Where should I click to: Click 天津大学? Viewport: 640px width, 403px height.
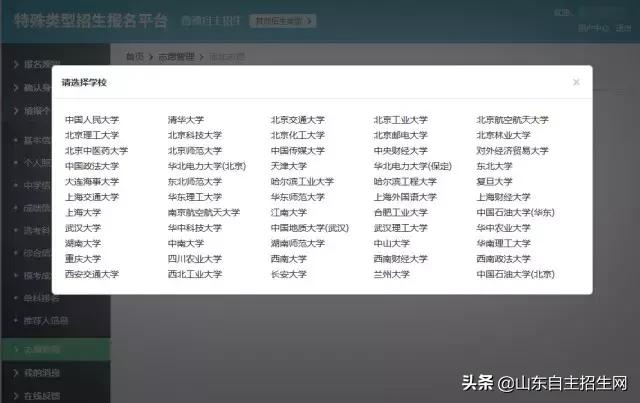click(x=289, y=166)
